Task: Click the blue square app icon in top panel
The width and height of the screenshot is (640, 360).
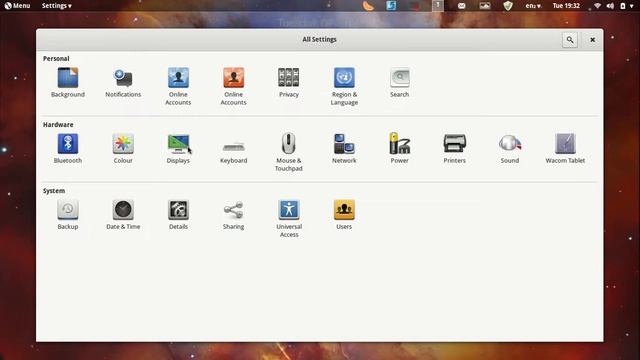Action: click(x=391, y=6)
